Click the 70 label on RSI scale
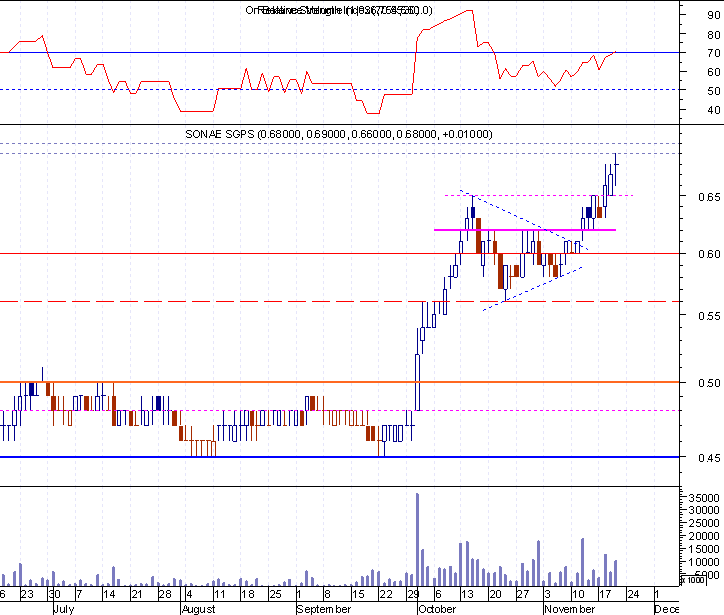724x615 pixels. 714,54
